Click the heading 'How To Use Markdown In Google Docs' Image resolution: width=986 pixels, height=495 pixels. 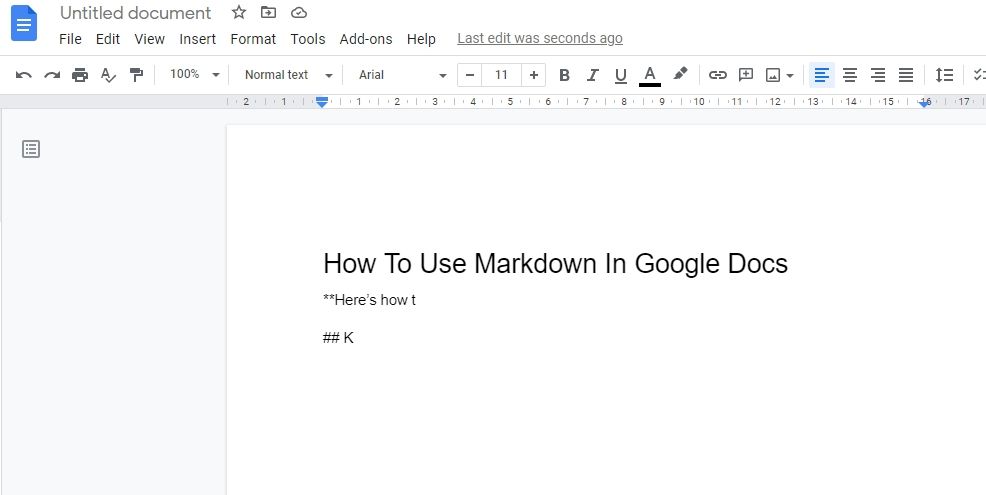click(x=555, y=264)
